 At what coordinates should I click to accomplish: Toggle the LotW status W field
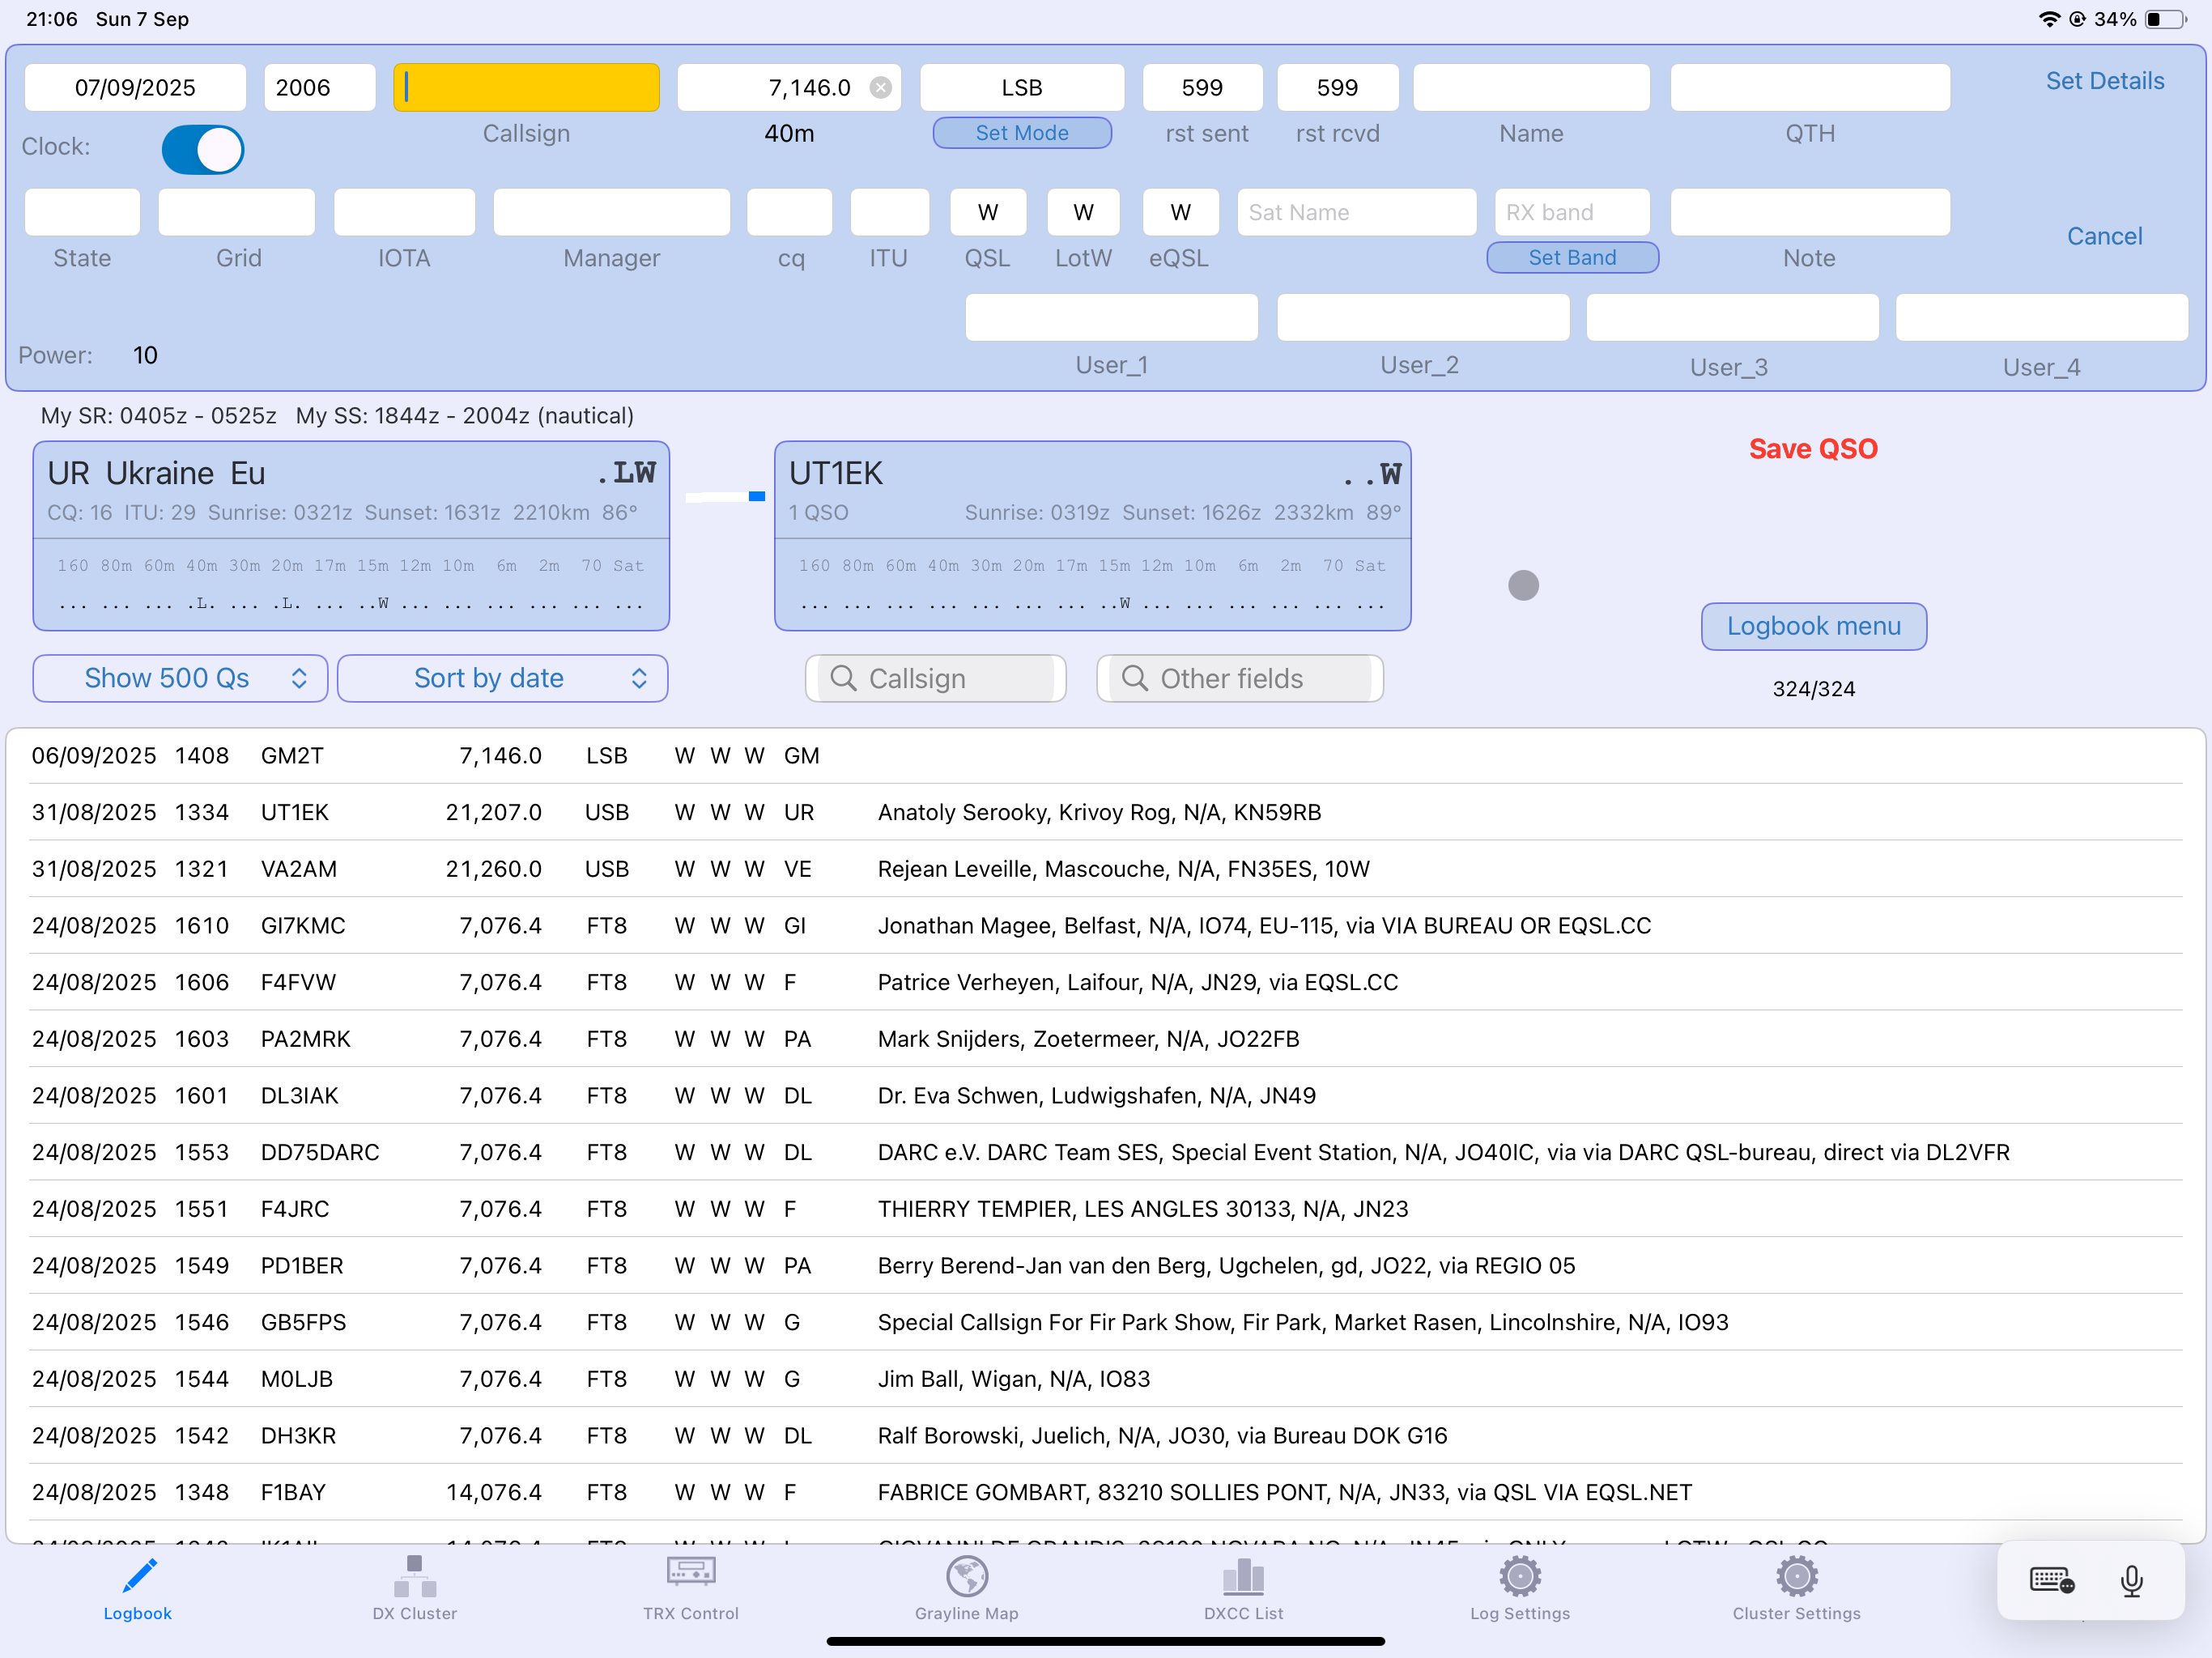click(x=1083, y=212)
